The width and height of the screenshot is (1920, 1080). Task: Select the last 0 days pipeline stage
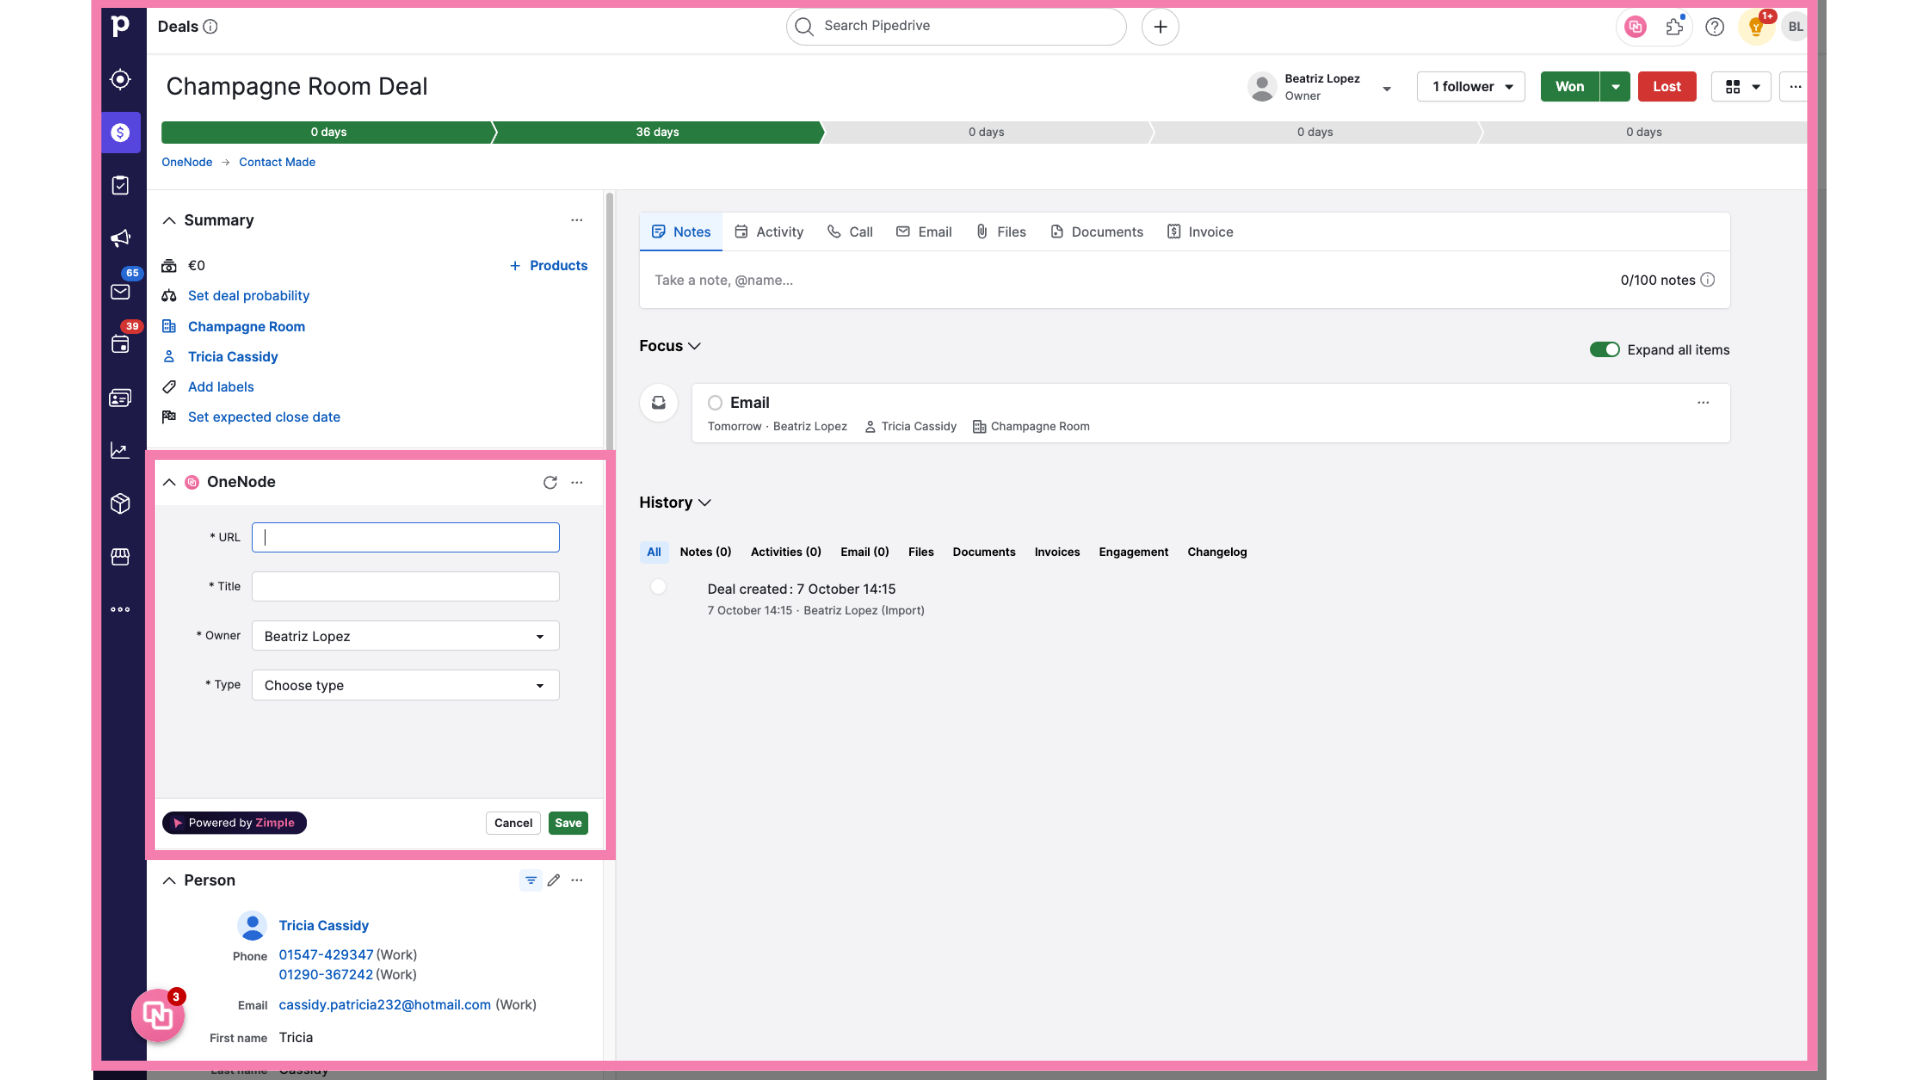pyautogui.click(x=1643, y=132)
